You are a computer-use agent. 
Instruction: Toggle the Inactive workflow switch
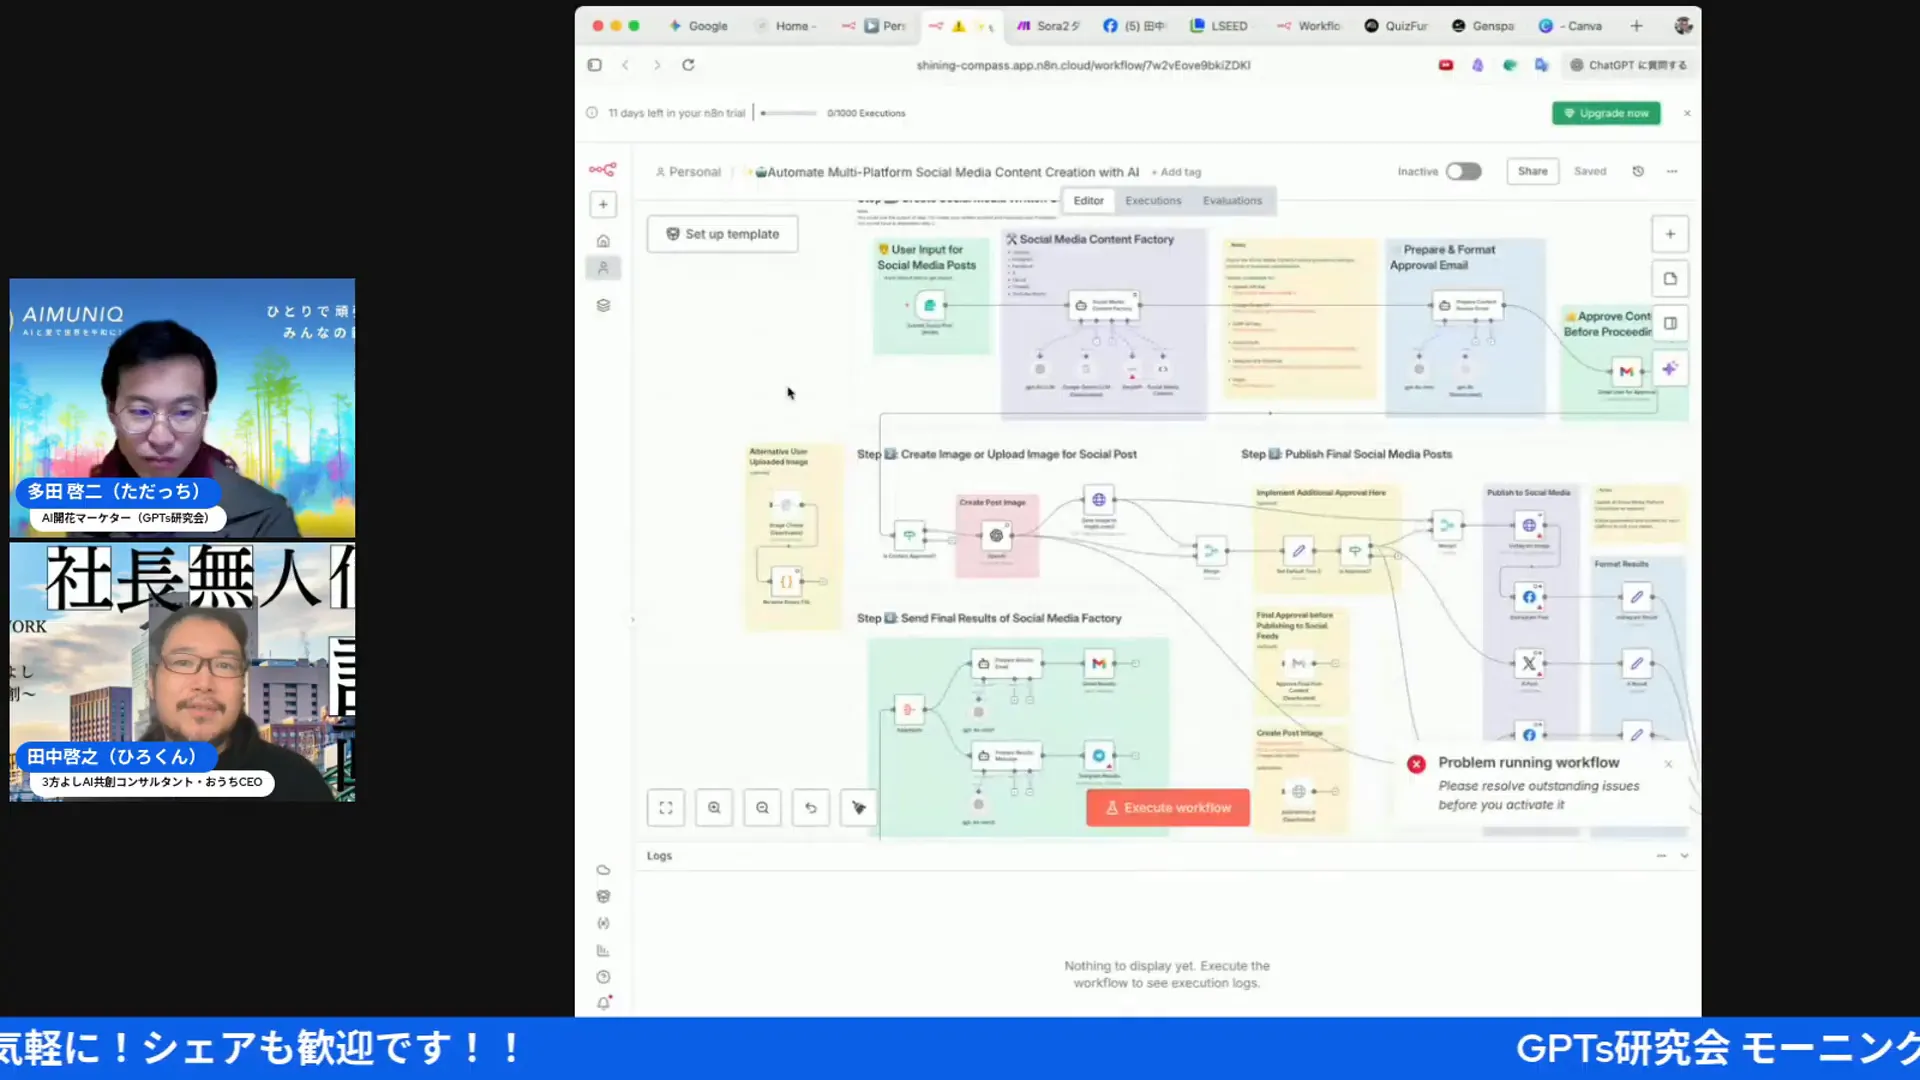click(1463, 171)
